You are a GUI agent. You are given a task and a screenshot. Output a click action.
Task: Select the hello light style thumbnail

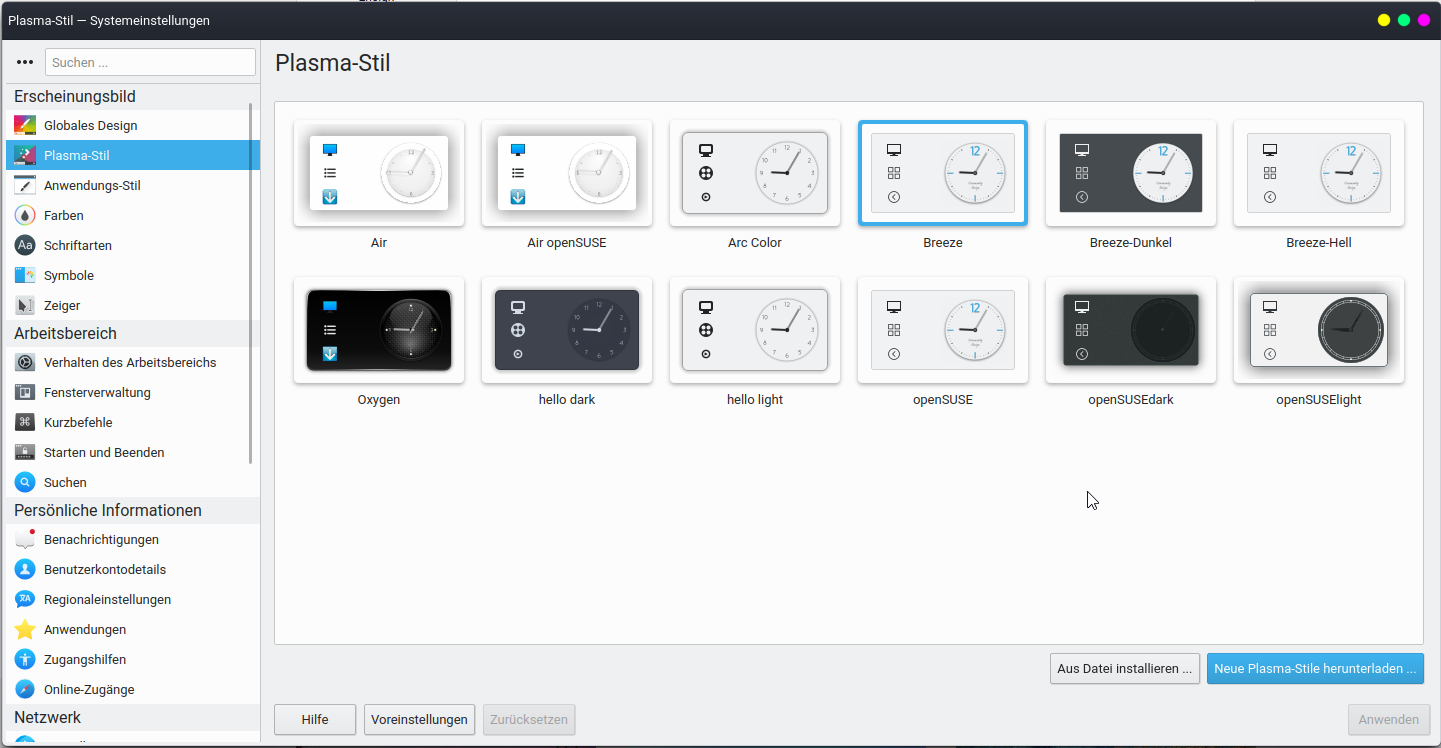[x=755, y=330]
